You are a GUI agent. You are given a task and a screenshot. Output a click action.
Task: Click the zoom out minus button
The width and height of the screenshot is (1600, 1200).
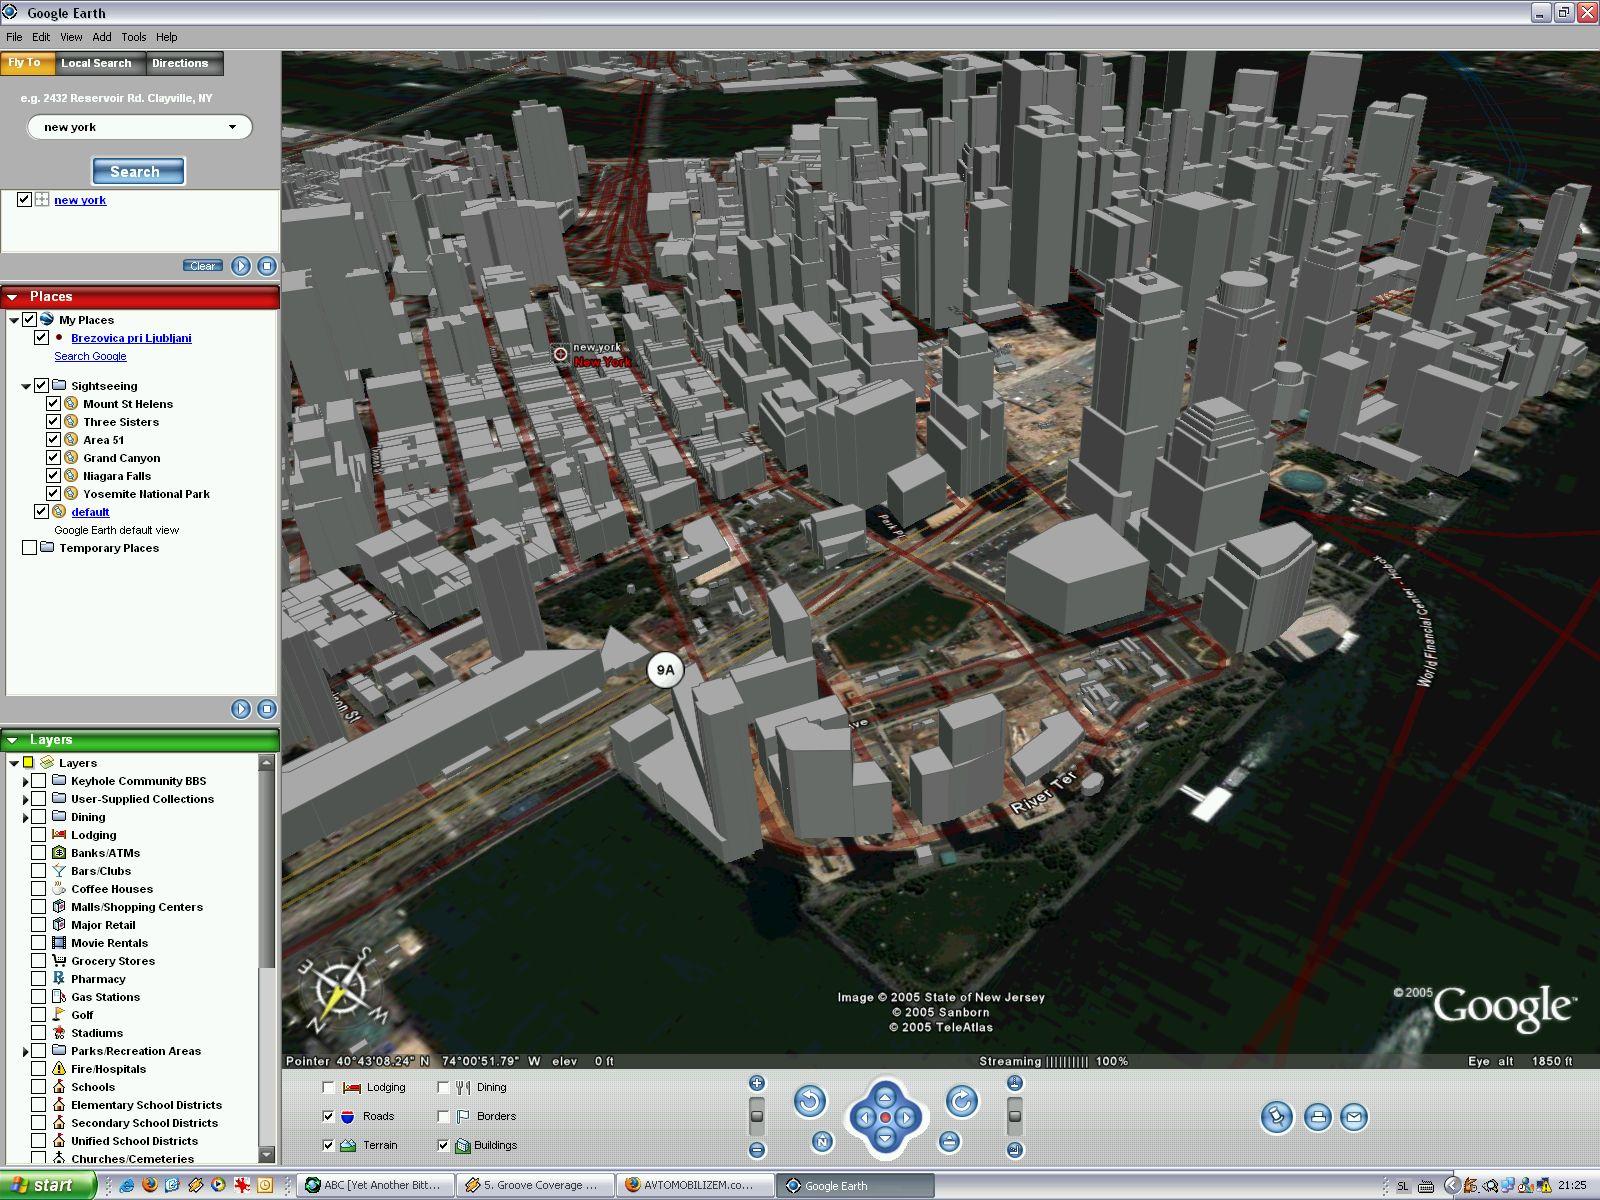click(x=757, y=1150)
